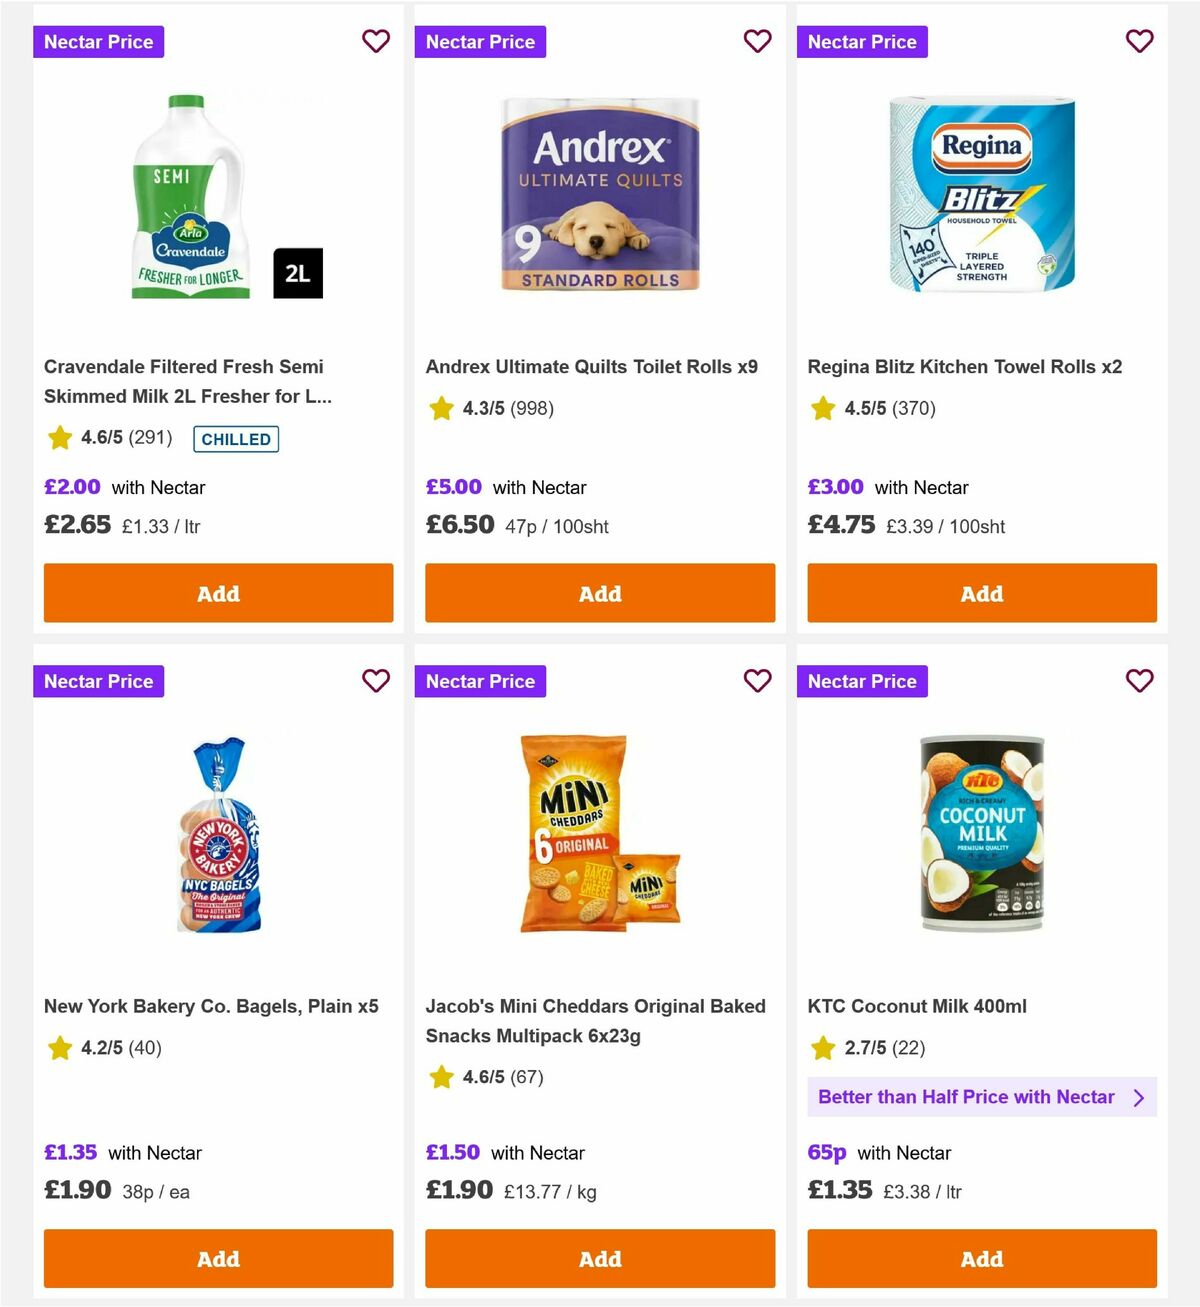Click the Nectar Price badge on Andrex card
Screen dimensions: 1200x1307
click(x=480, y=41)
